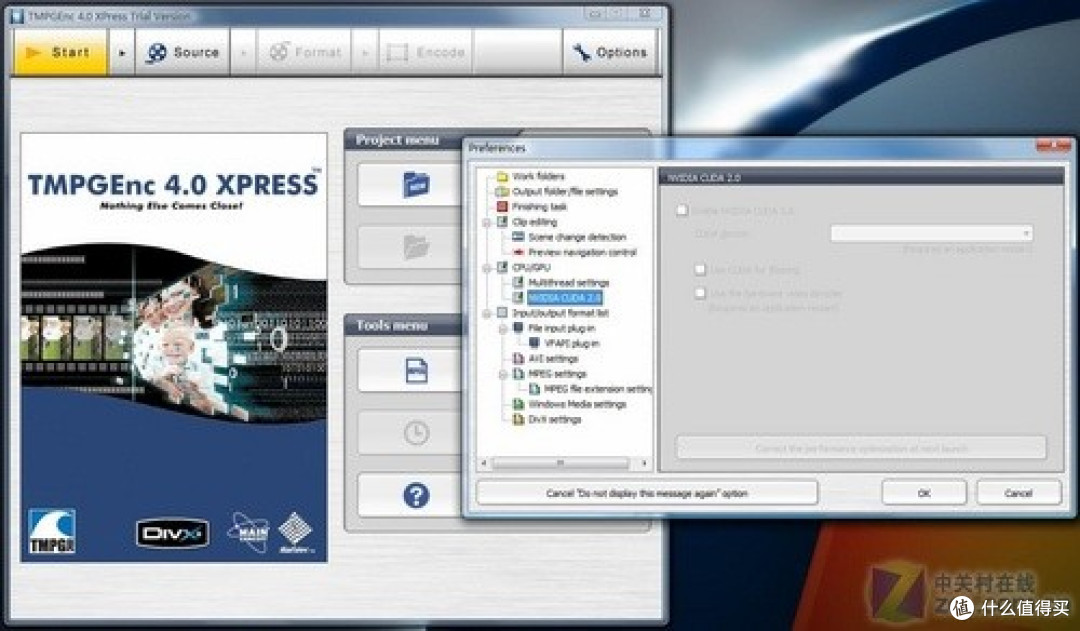1080x631 pixels.
Task: Select the highlighted NVIDIA CUDA 2.0 item
Action: pyautogui.click(x=565, y=298)
